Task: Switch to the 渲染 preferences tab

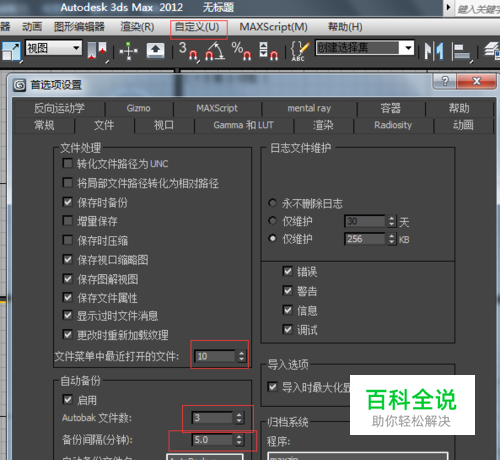Action: tap(323, 125)
